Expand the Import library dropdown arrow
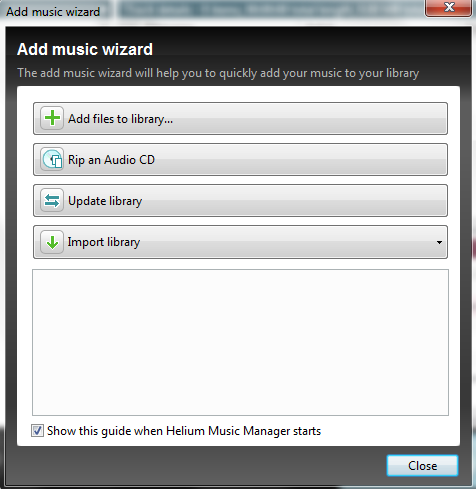Screen dimensions: 476x489 (x=439, y=242)
